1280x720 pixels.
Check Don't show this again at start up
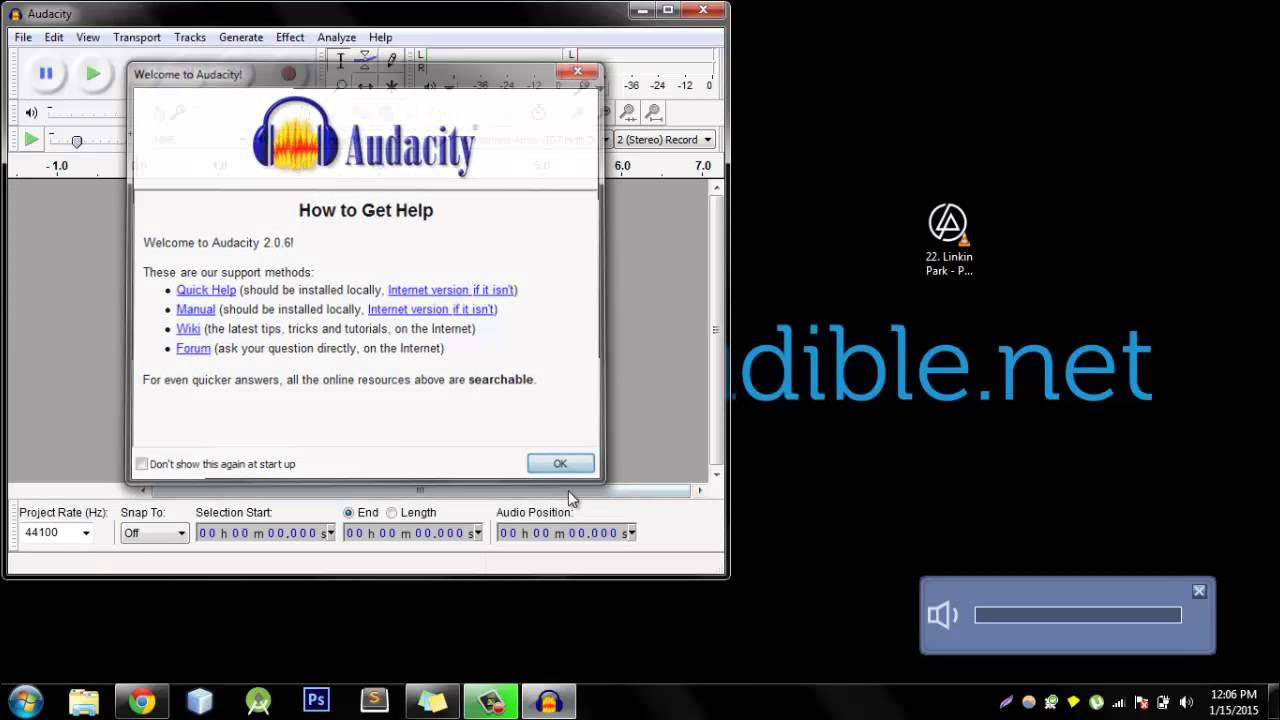pyautogui.click(x=142, y=464)
